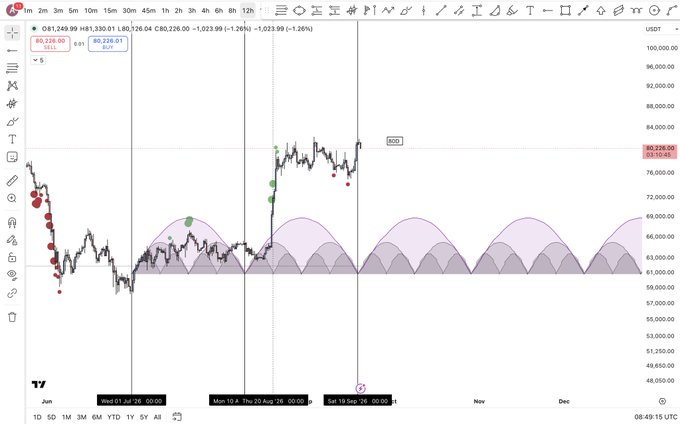Select the zigzag path tool in top toolbar

[x=388, y=10]
